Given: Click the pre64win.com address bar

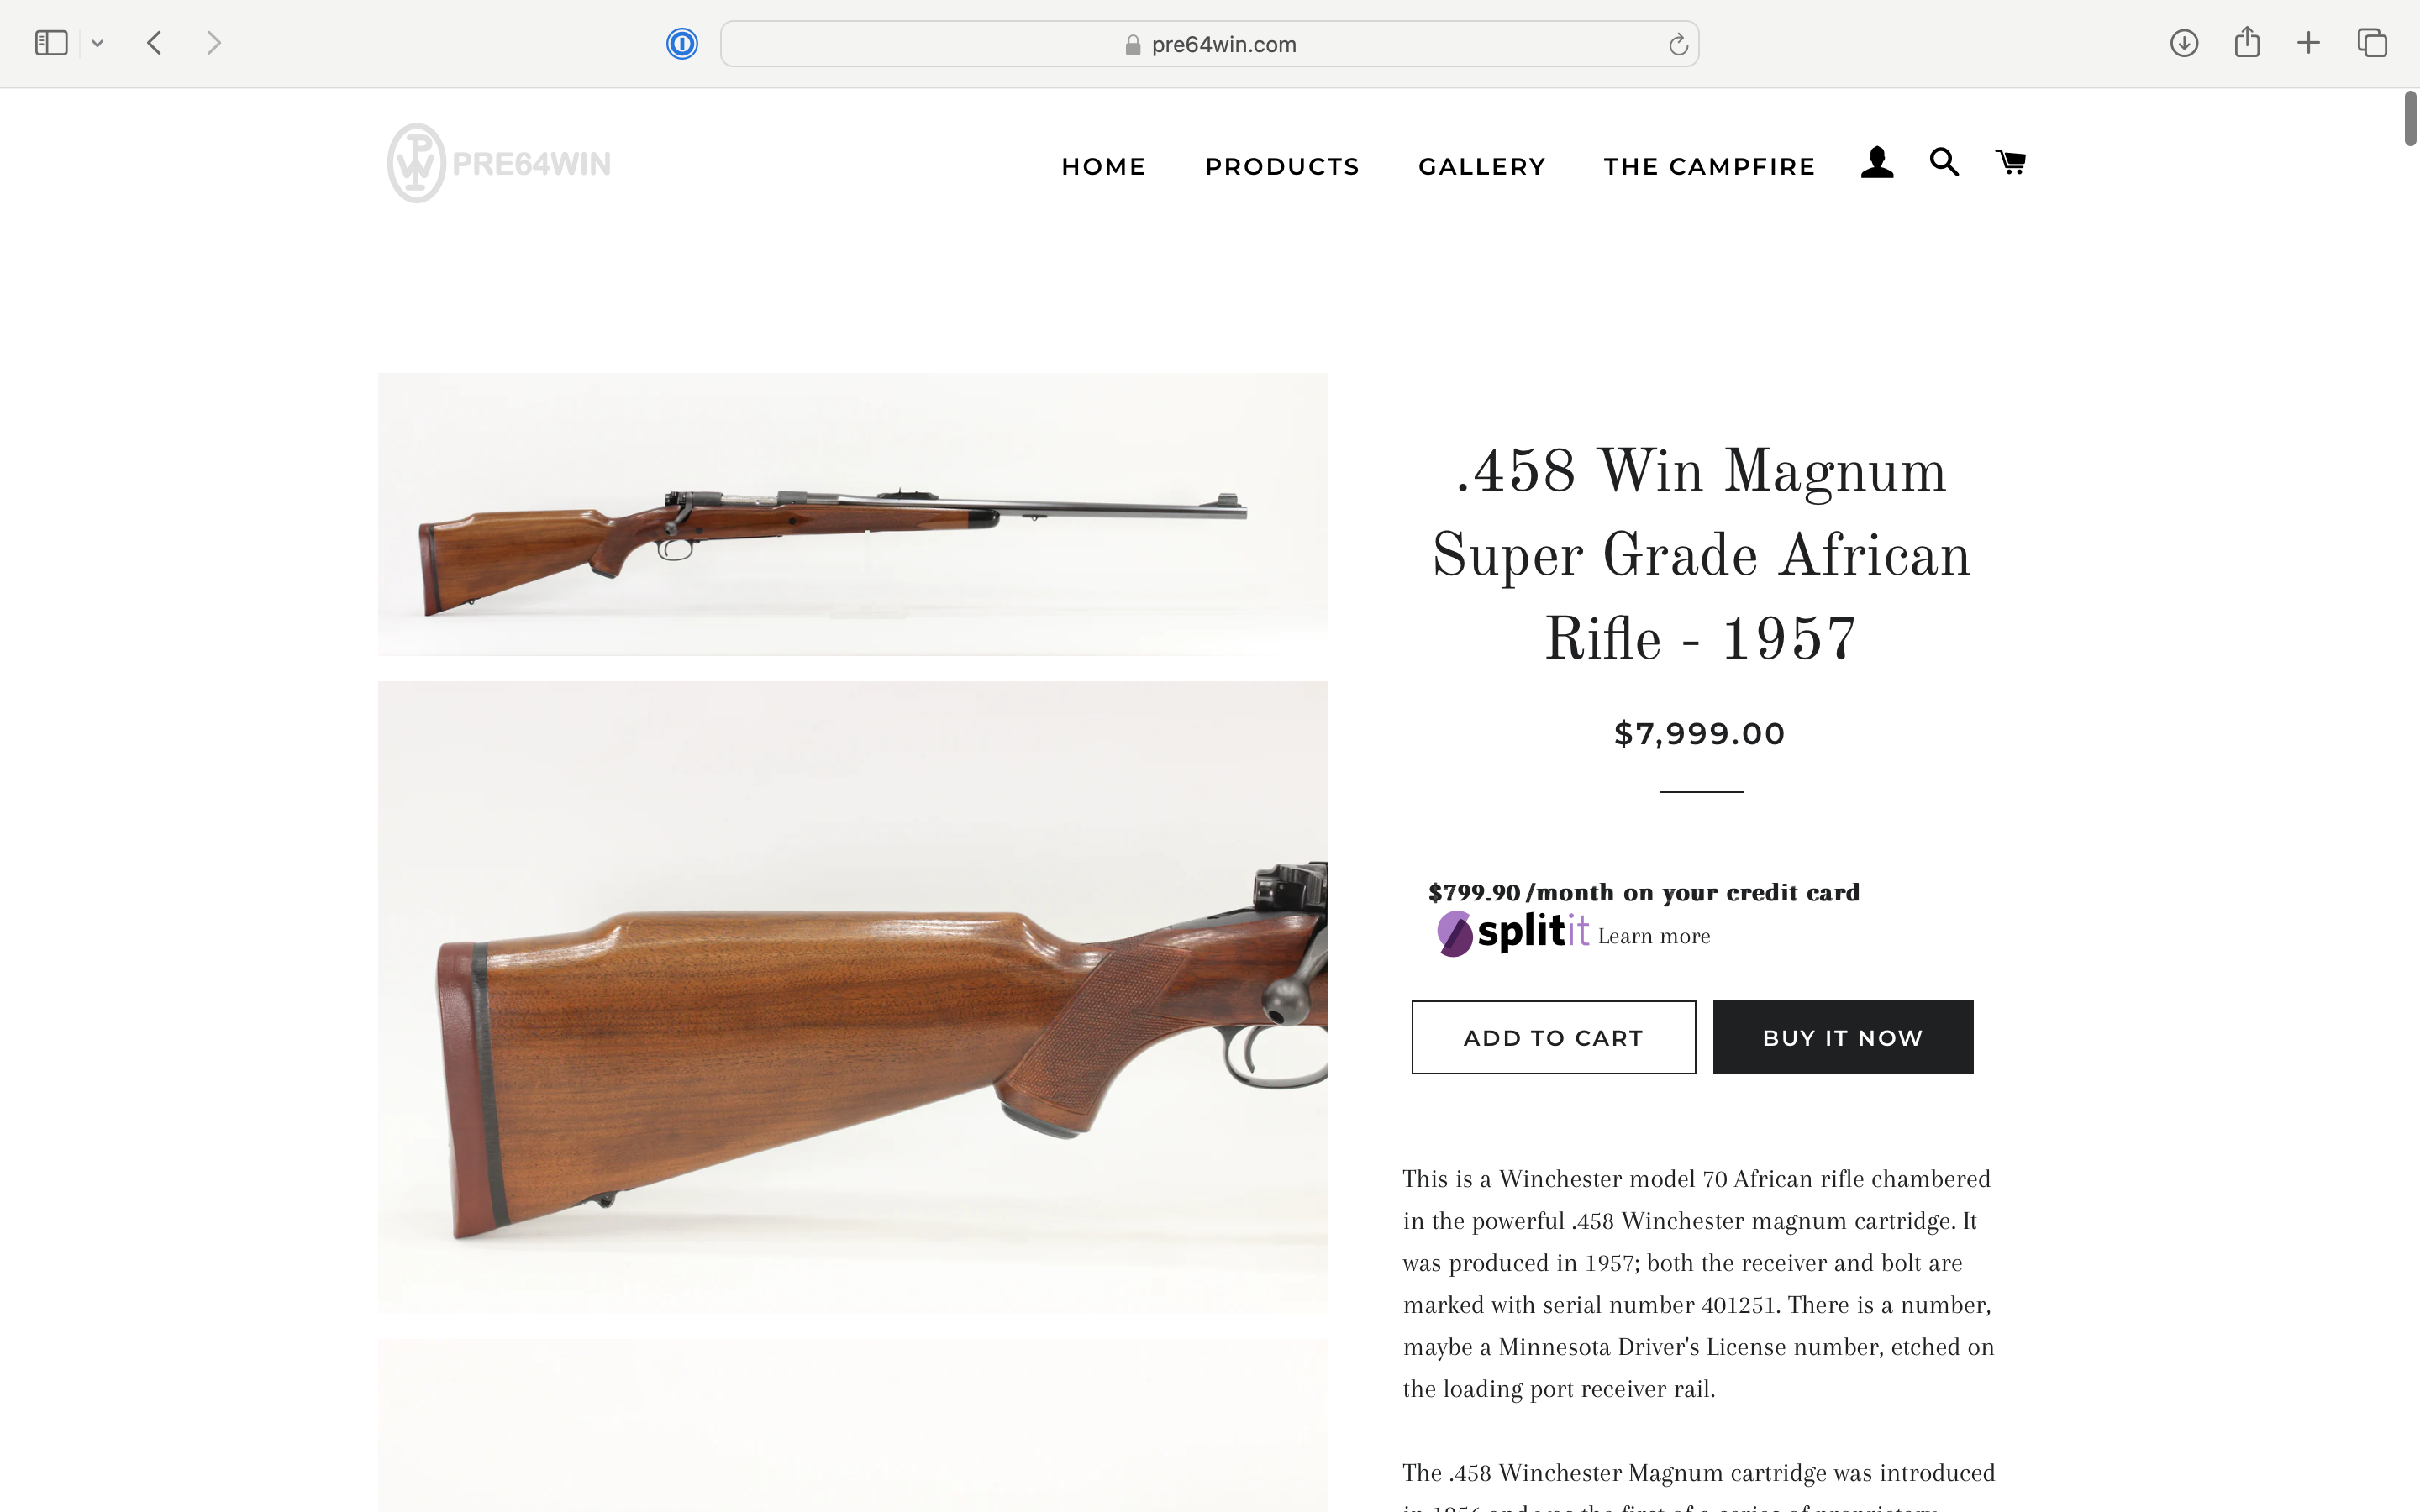Looking at the screenshot, I should click(x=1209, y=44).
